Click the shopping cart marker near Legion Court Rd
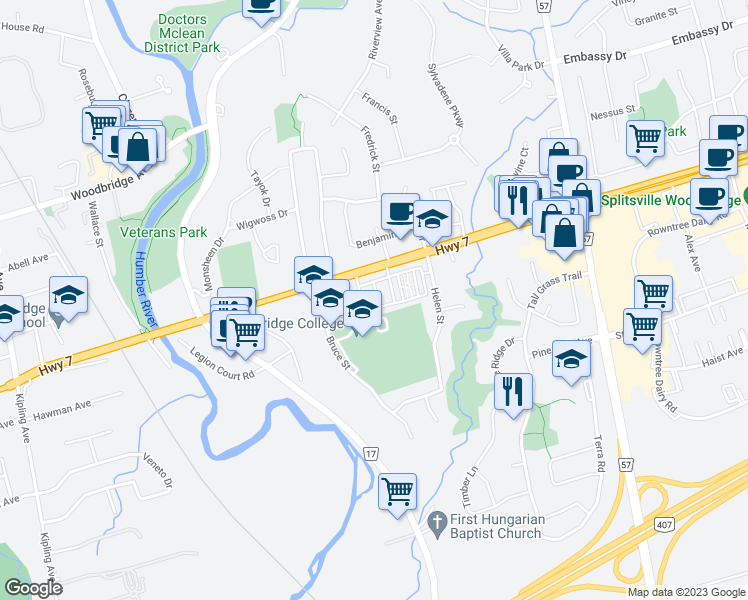This screenshot has height=600, width=748. tap(245, 334)
